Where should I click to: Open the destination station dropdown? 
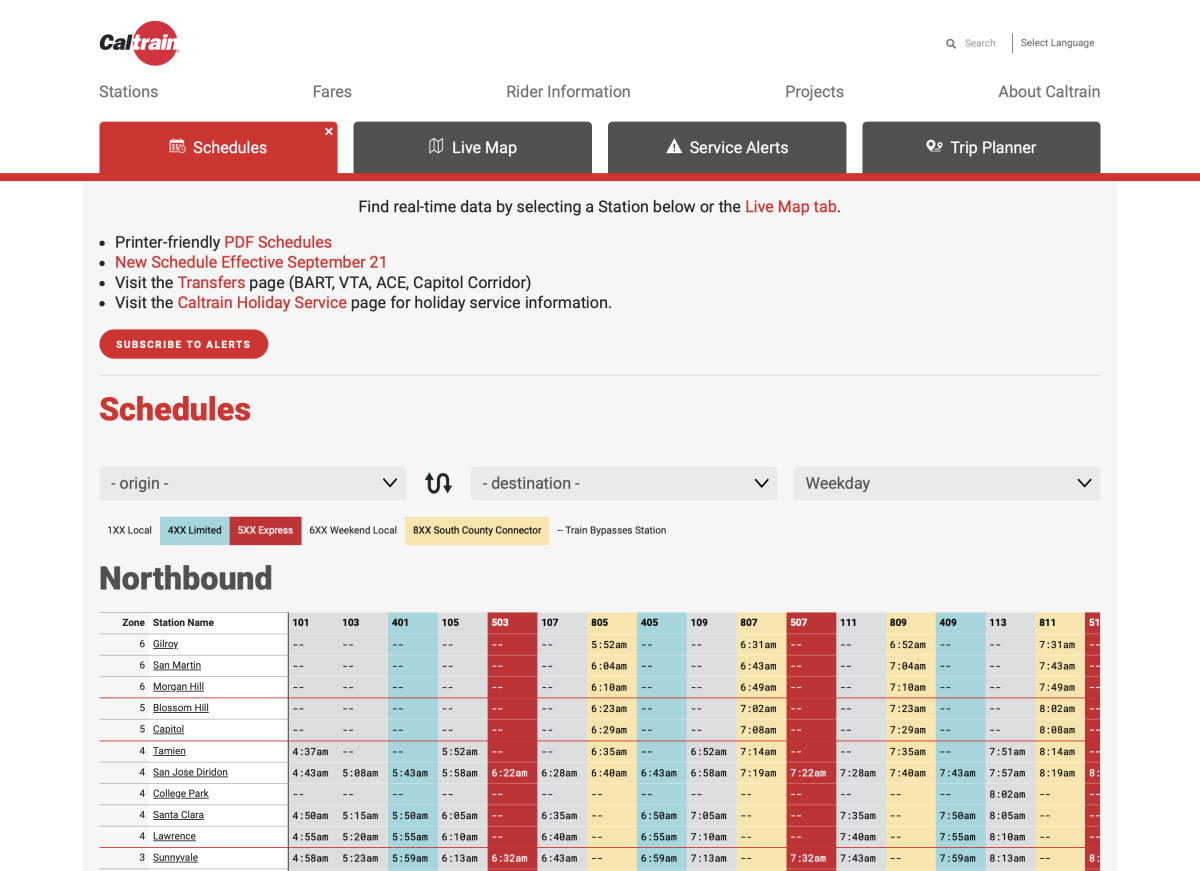(x=623, y=482)
